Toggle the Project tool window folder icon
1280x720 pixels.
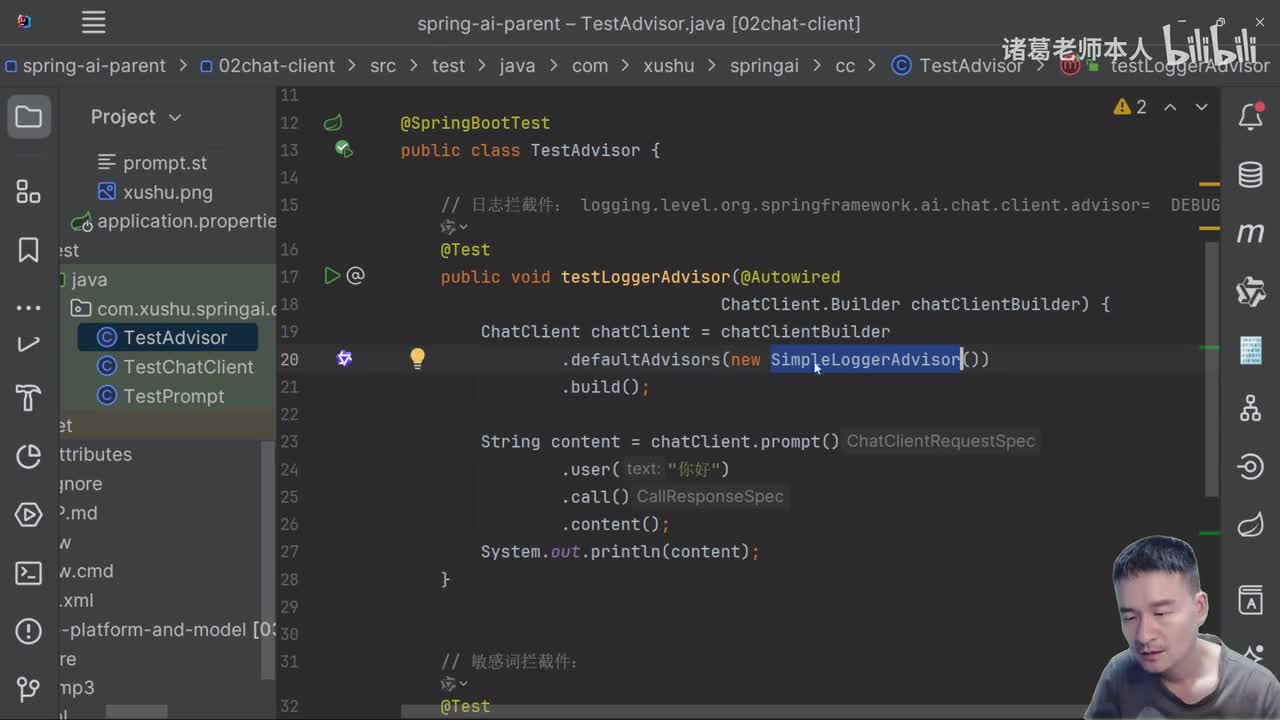28,117
